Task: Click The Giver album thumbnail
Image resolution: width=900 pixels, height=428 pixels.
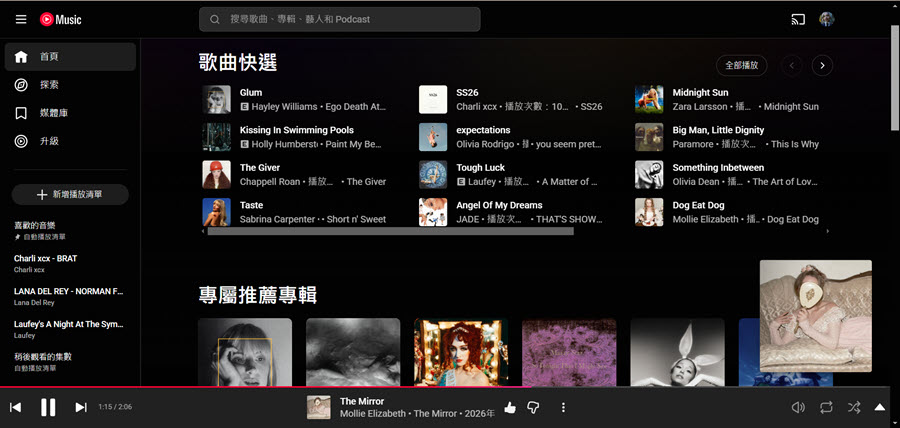Action: 216,174
